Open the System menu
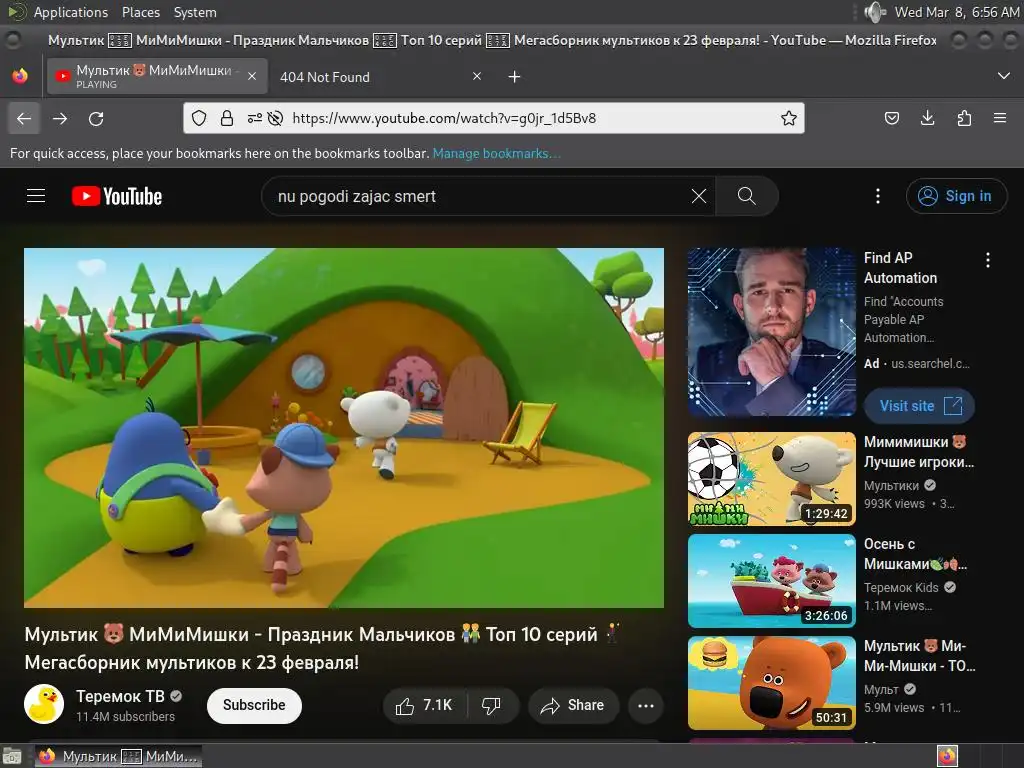Viewport: 1024px width, 768px height. tap(195, 12)
